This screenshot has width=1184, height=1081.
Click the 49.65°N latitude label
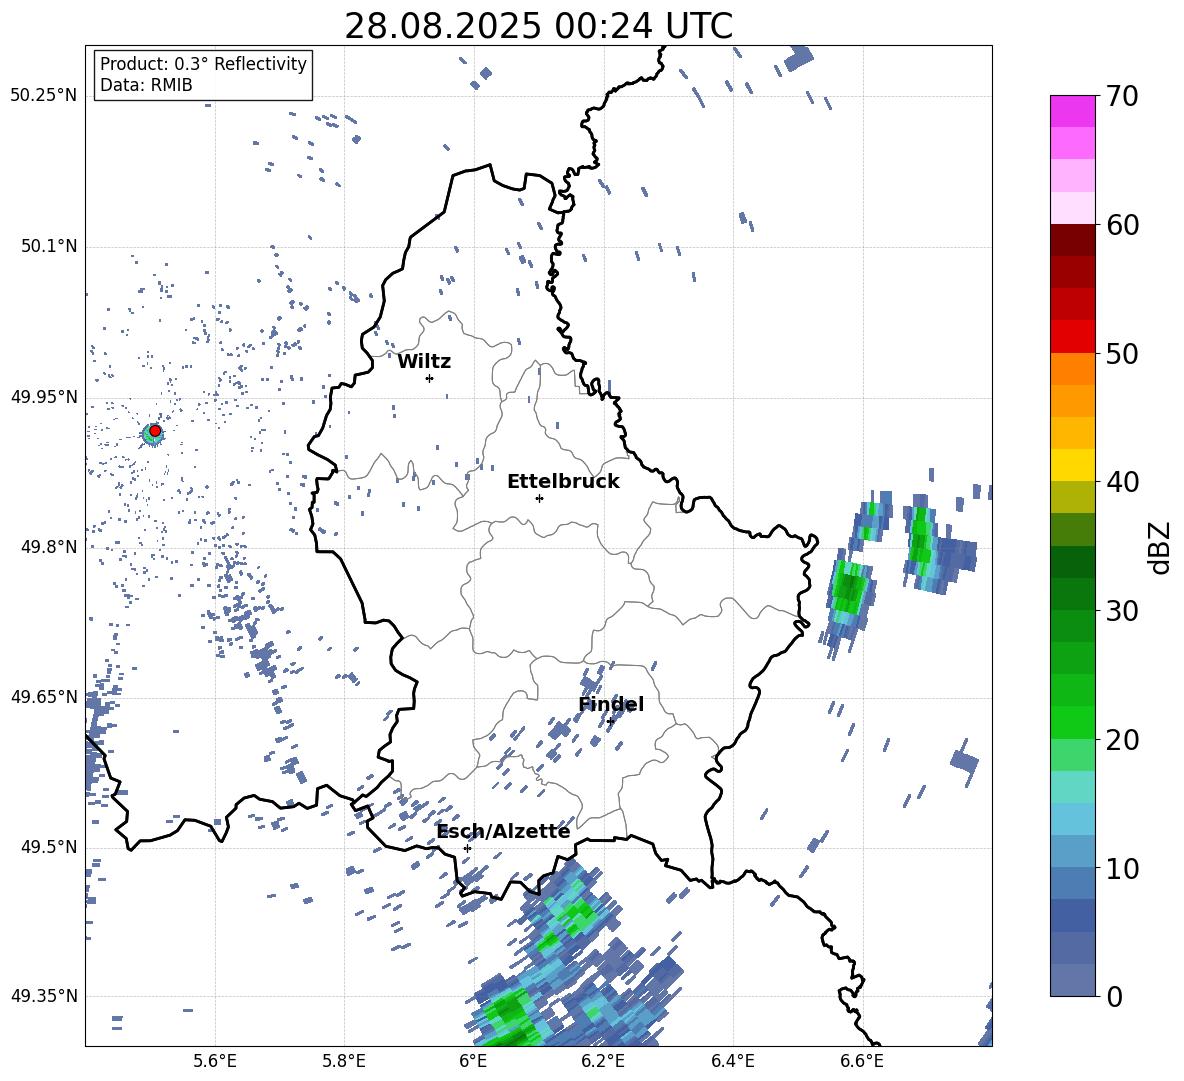pos(44,696)
